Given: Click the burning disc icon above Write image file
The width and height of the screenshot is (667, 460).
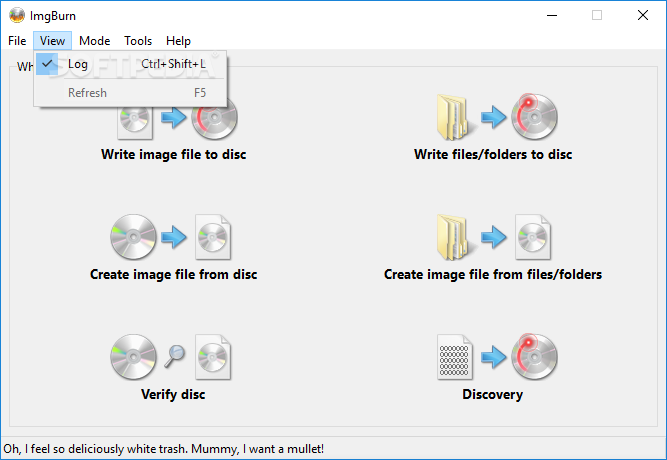Looking at the screenshot, I should (214, 120).
